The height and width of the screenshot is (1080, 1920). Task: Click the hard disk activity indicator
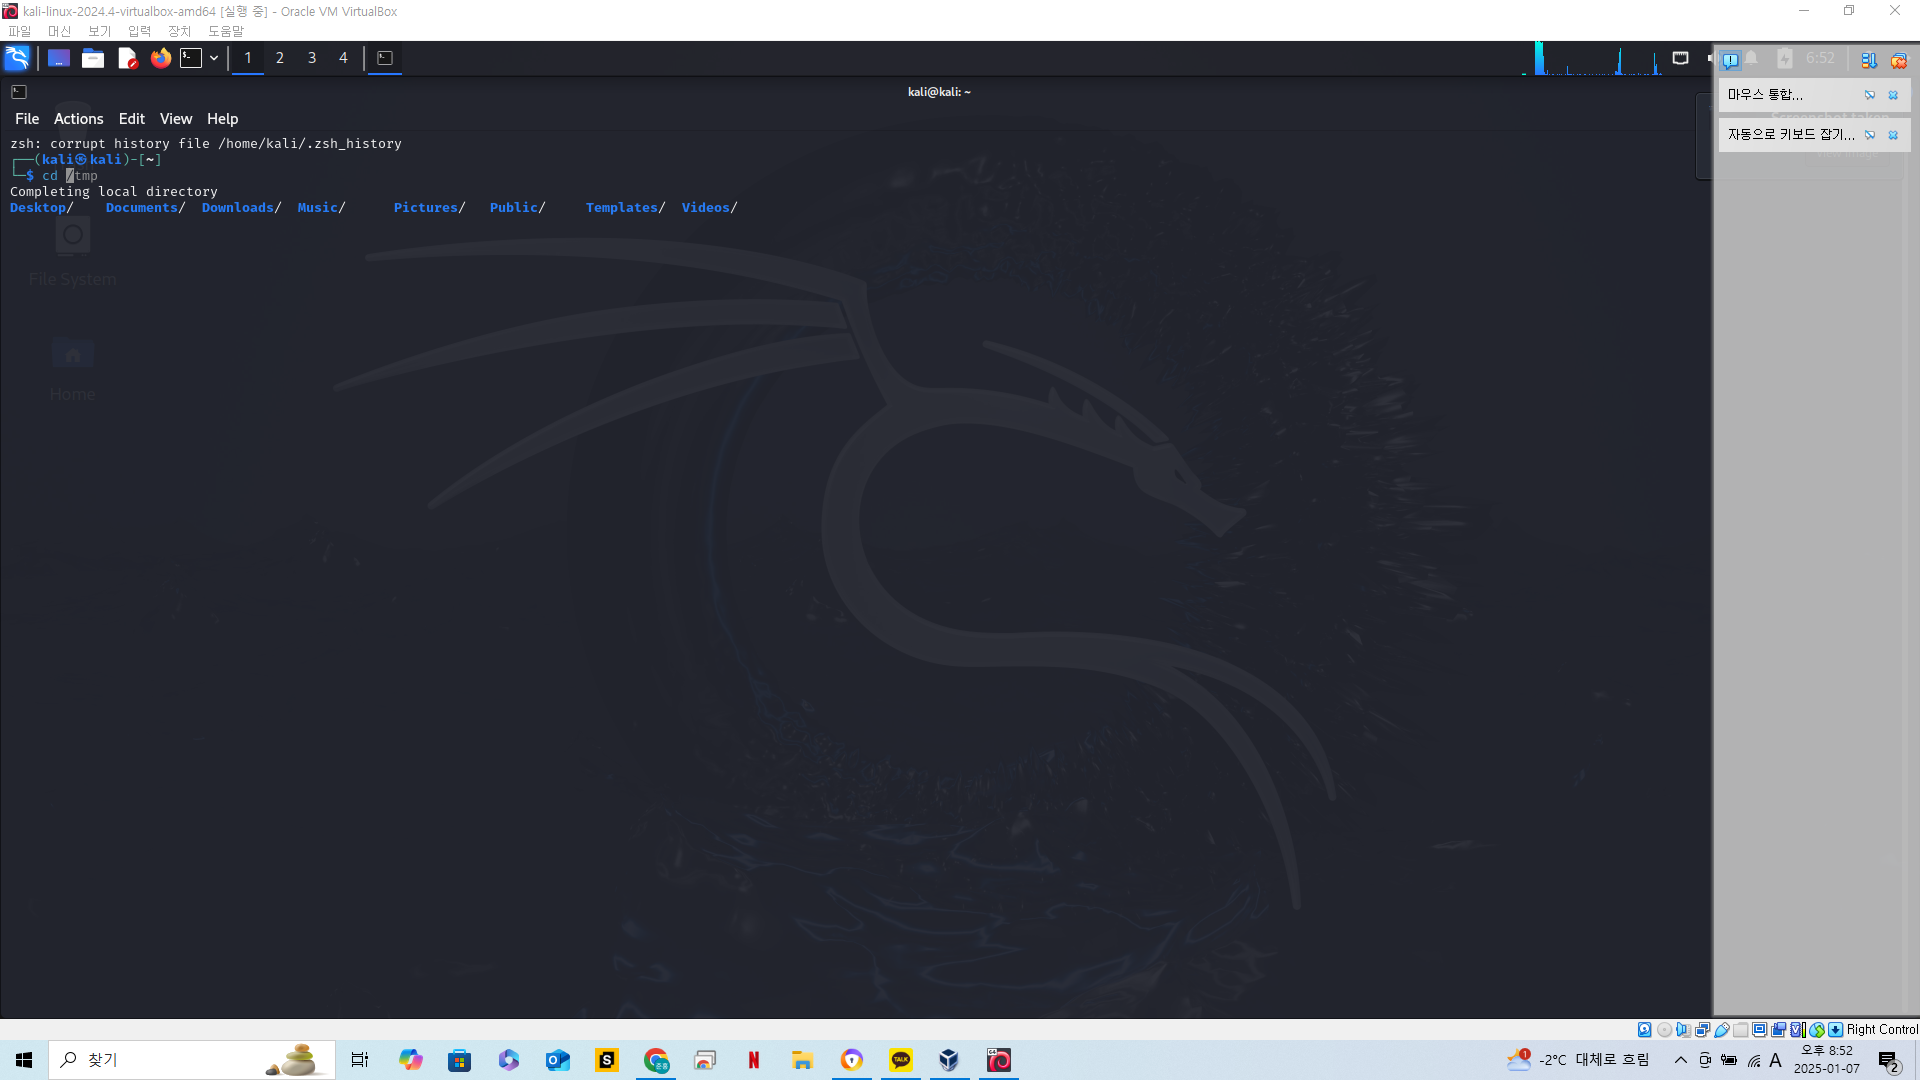coord(1645,1029)
